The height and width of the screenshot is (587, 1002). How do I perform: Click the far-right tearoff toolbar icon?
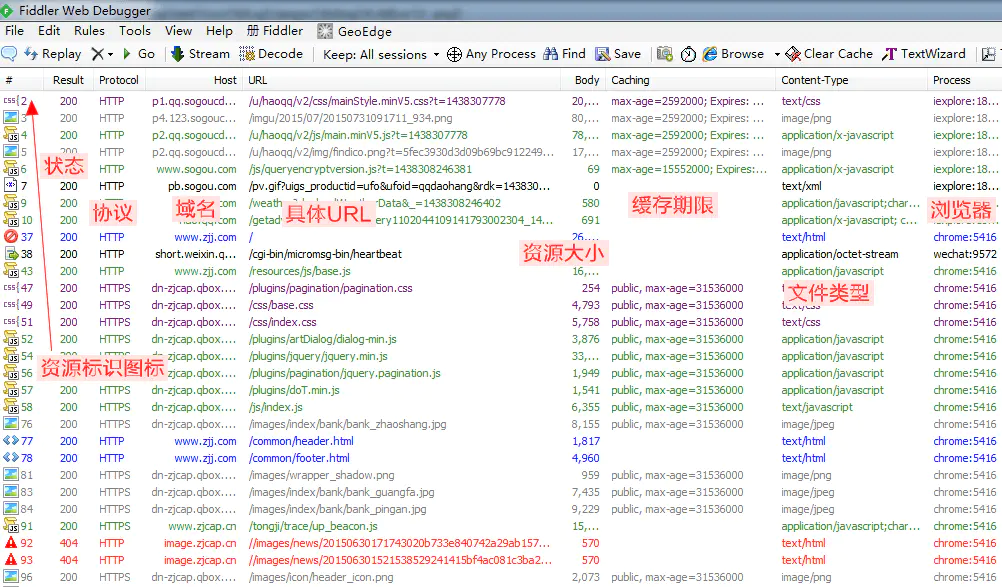point(988,54)
